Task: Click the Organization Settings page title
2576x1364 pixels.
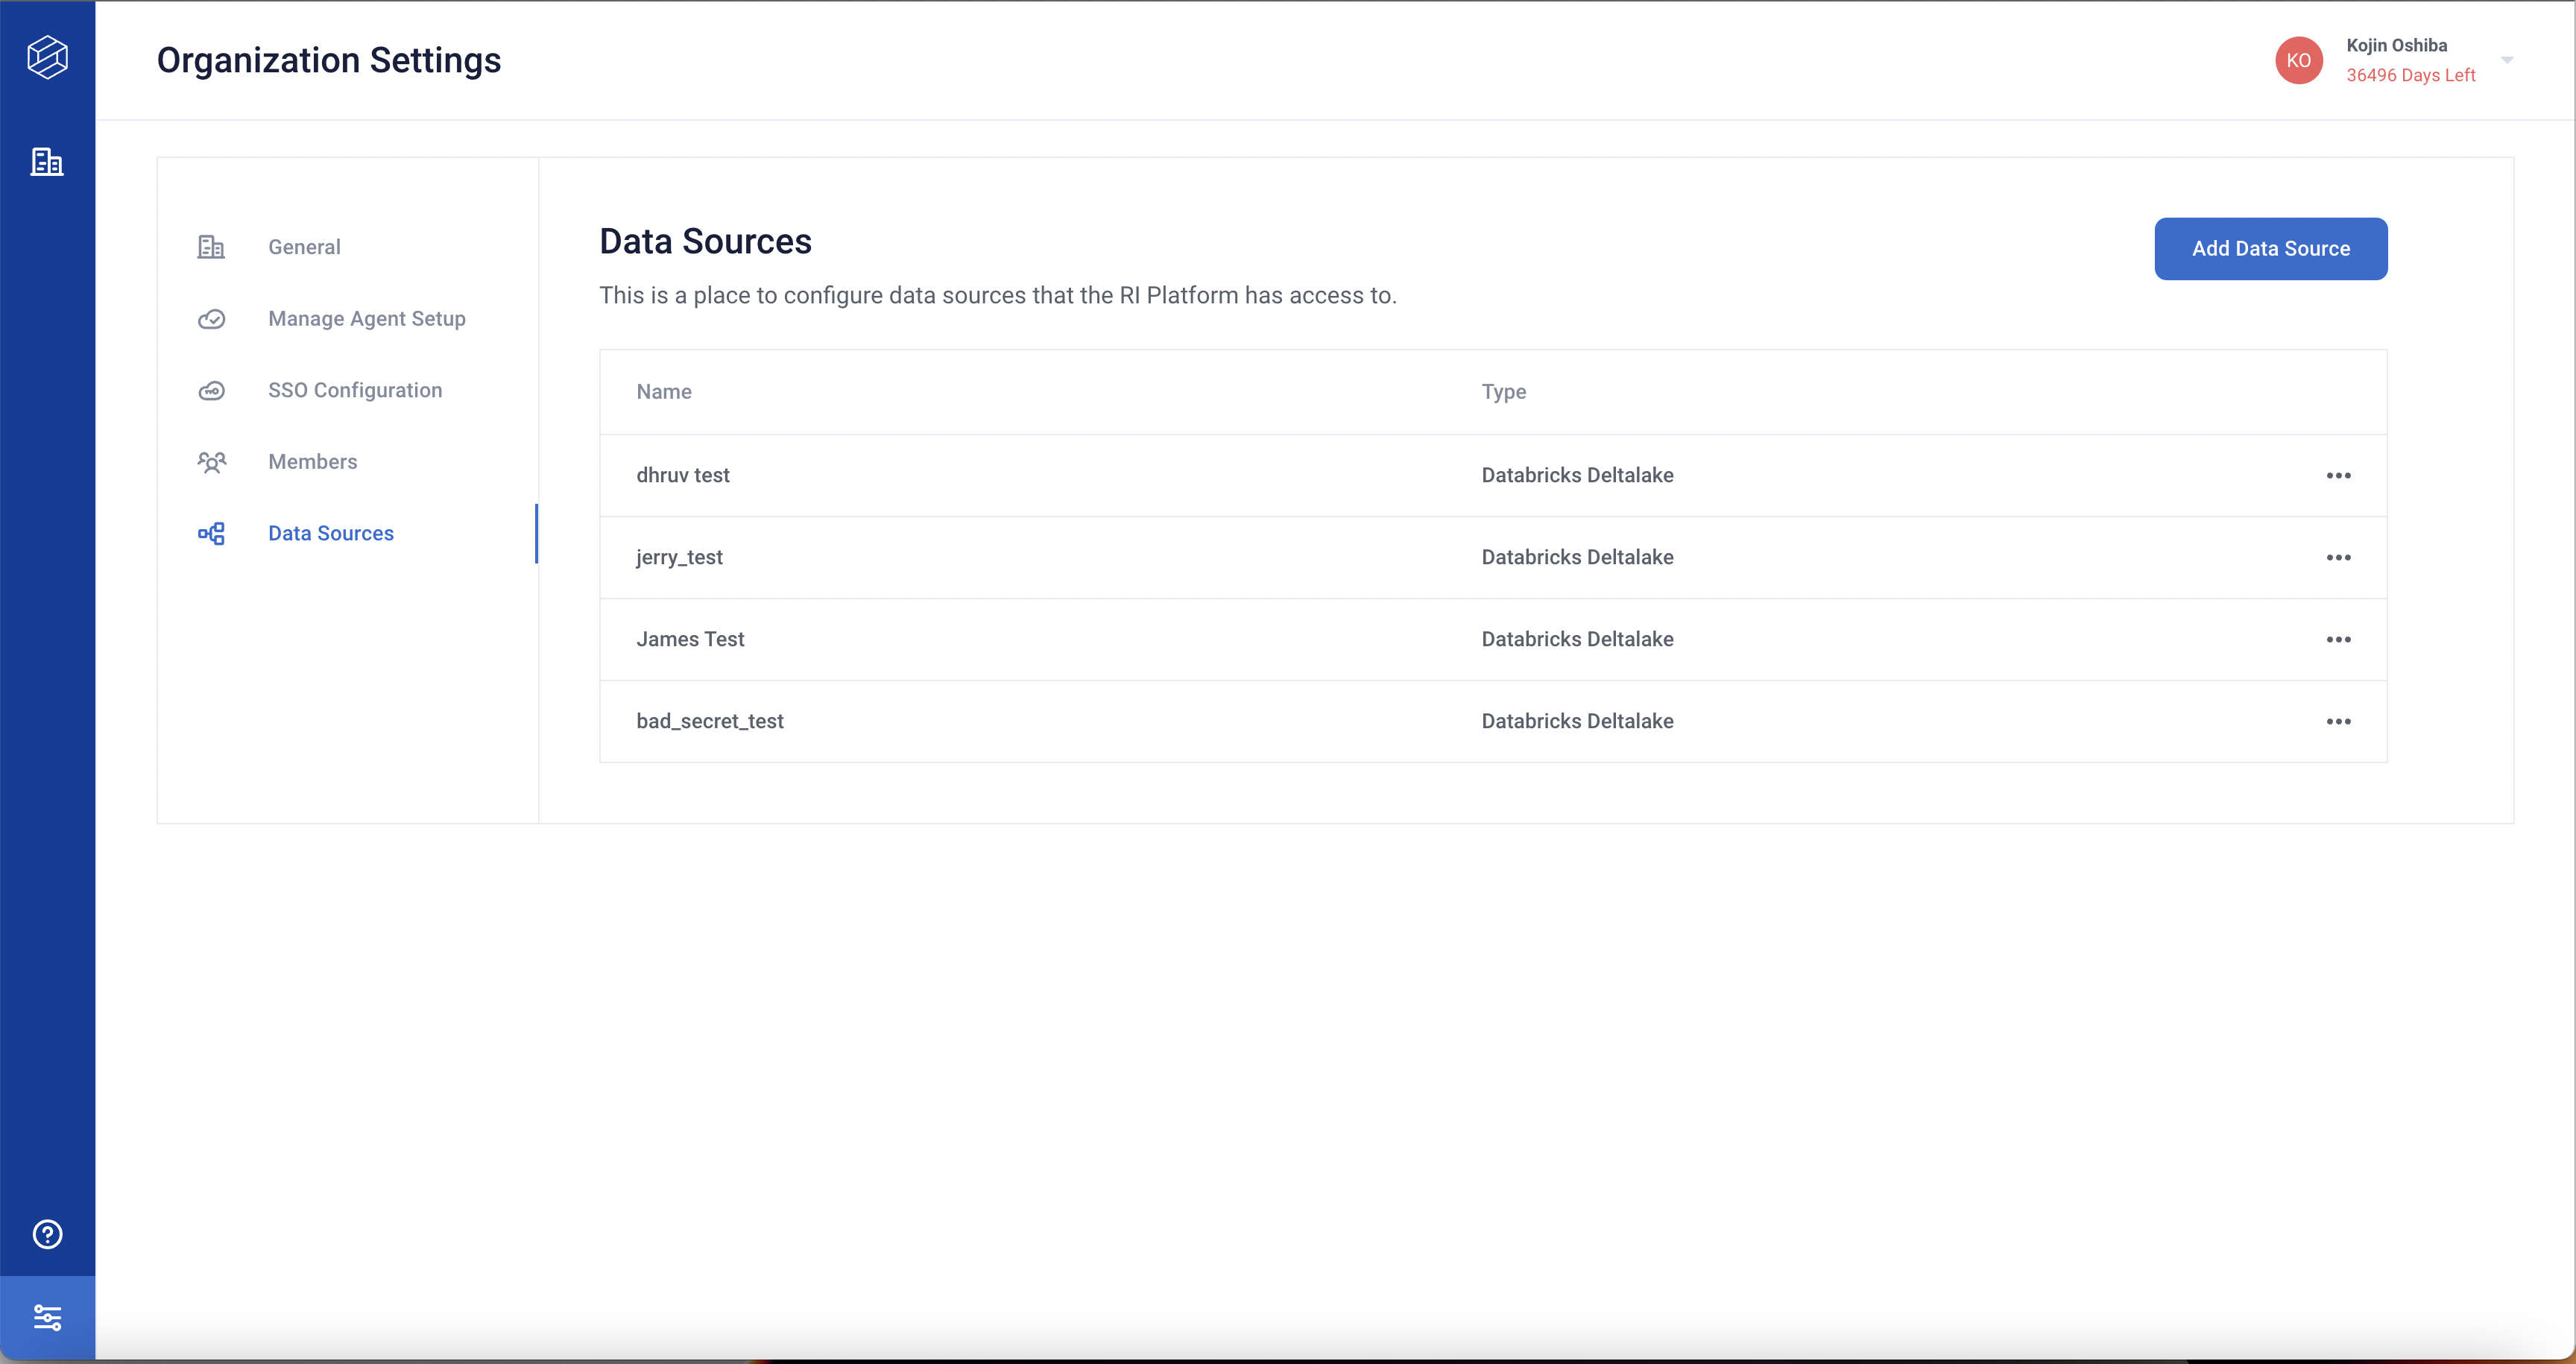Action: (329, 60)
